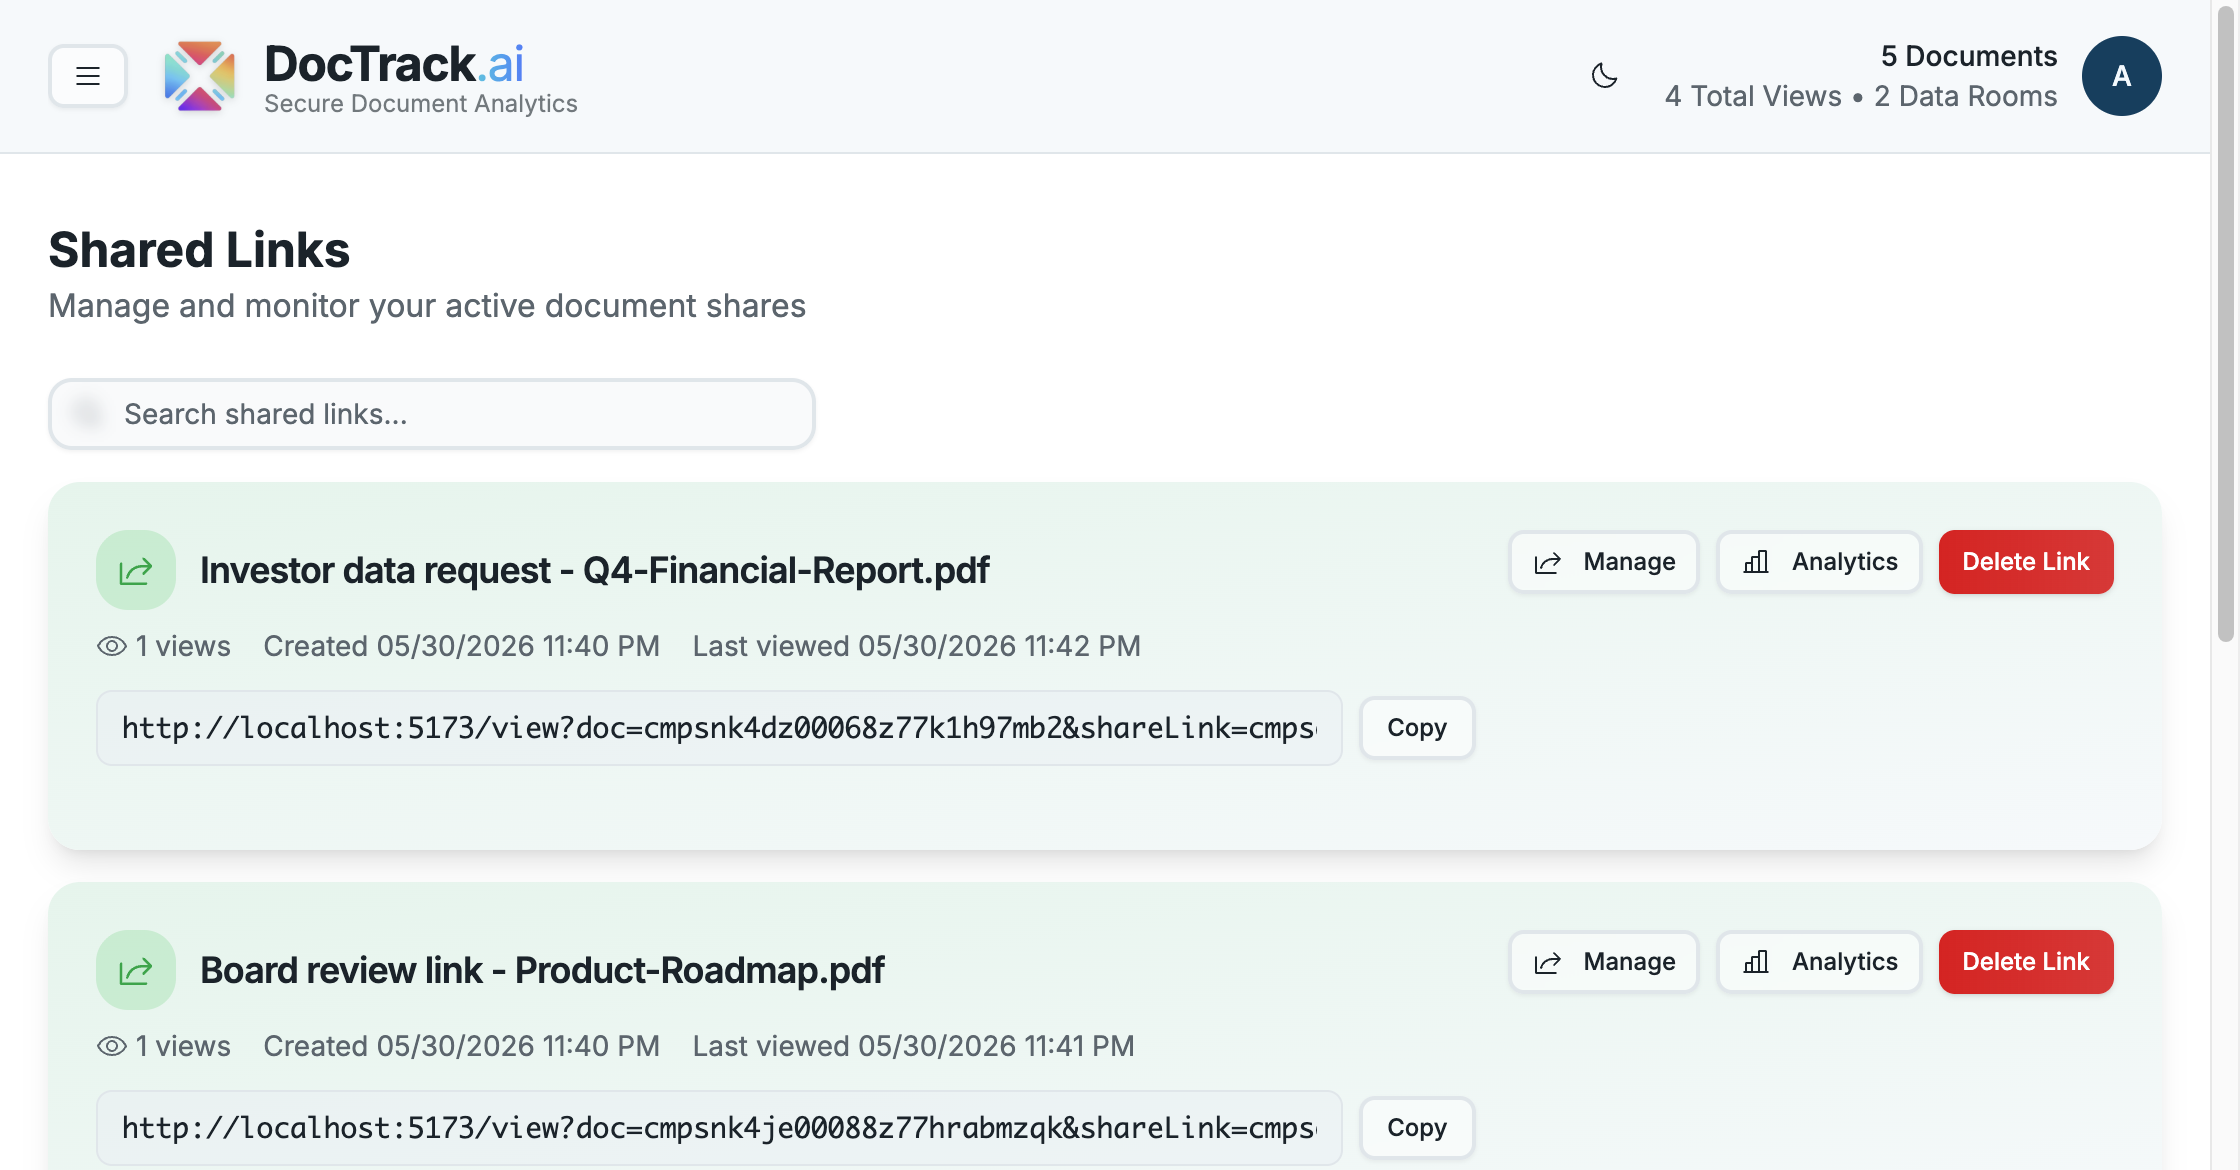This screenshot has width=2240, height=1170.
Task: Manage the Board review link
Action: [1604, 962]
